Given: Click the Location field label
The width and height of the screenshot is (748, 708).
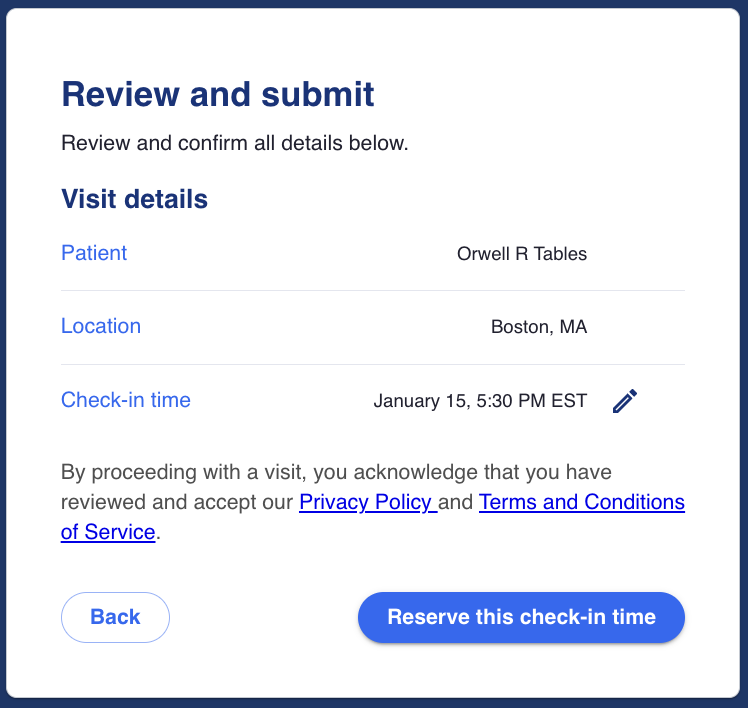Looking at the screenshot, I should click(101, 326).
